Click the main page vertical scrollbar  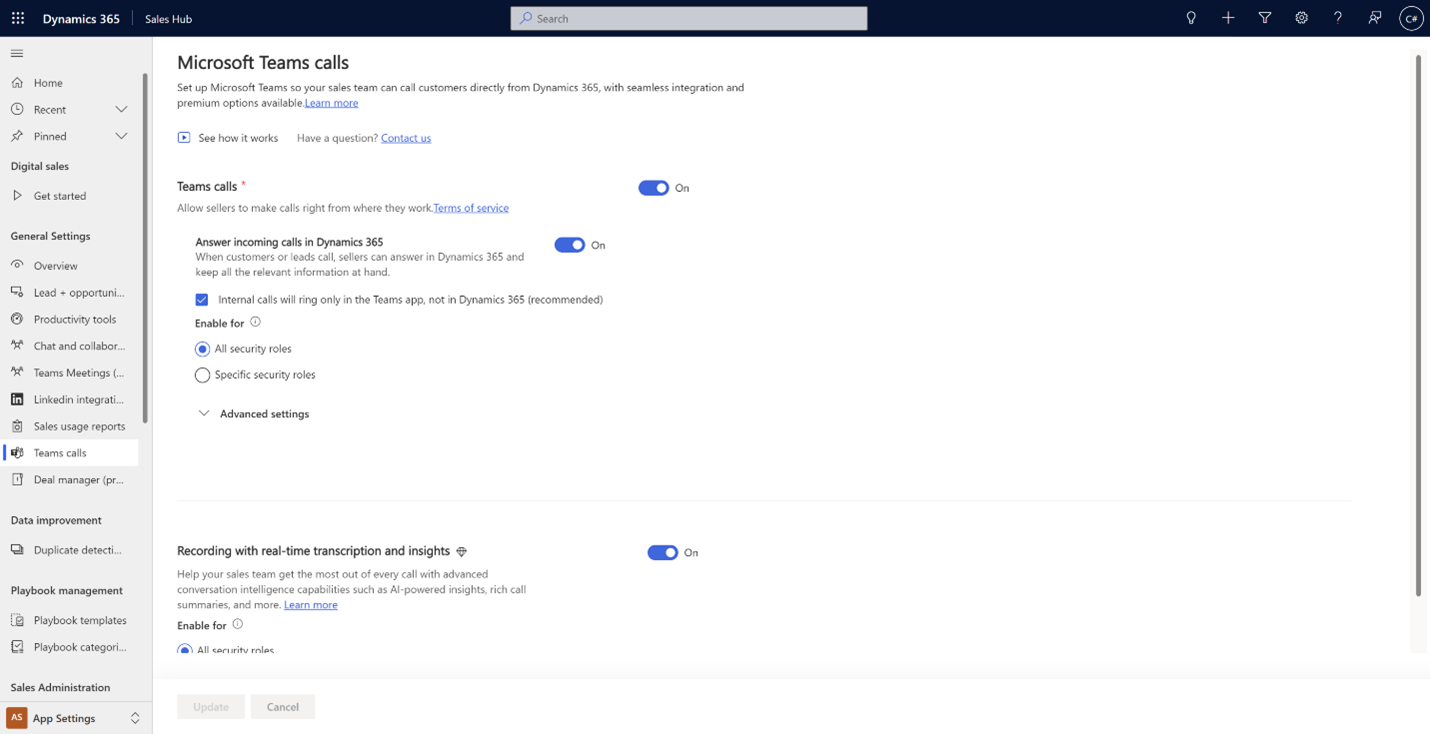(x=1418, y=325)
